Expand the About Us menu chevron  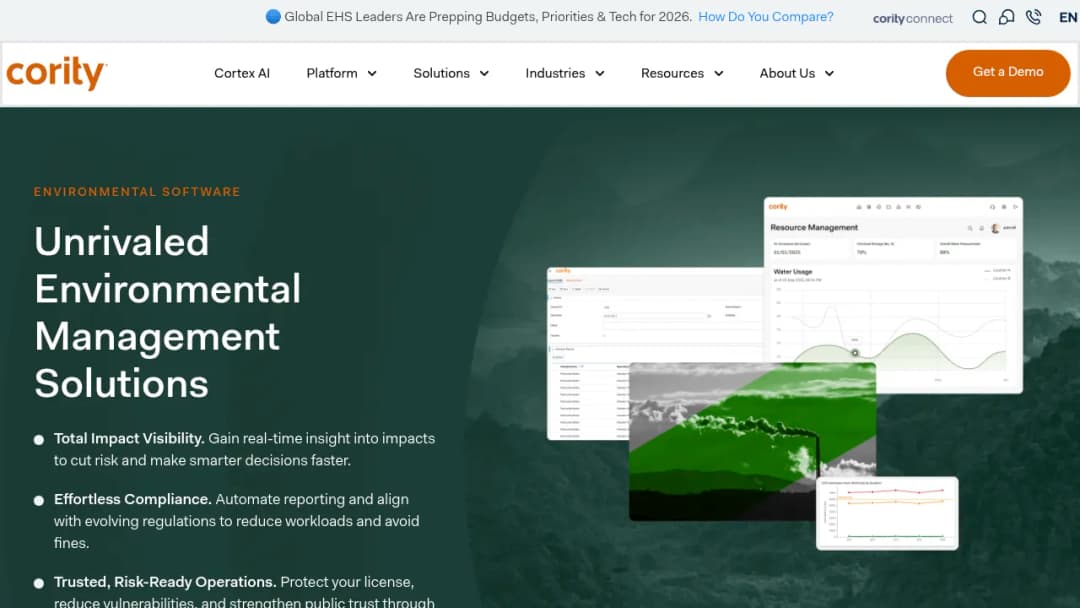tap(829, 74)
